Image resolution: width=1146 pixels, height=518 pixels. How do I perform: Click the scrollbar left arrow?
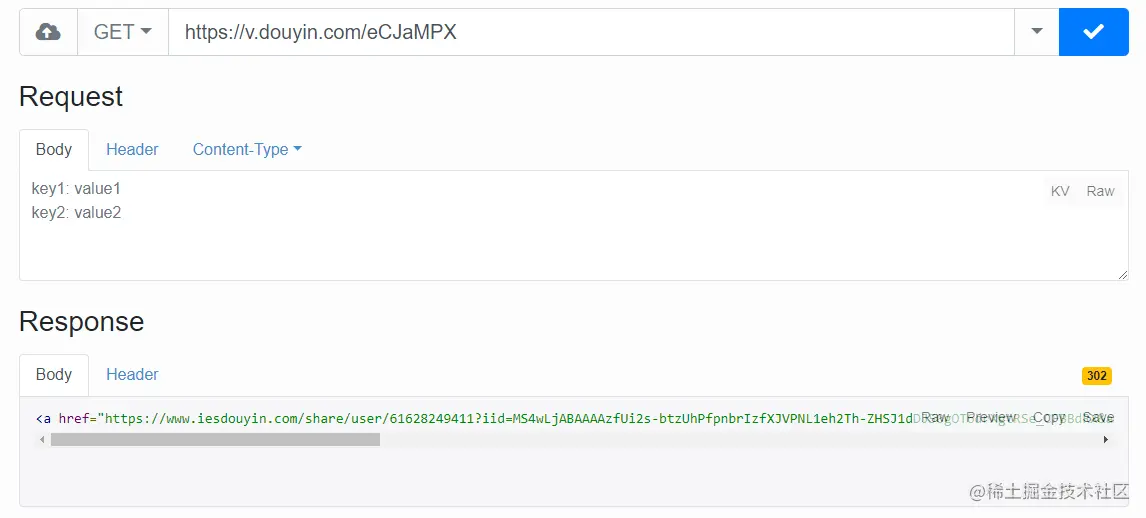tap(42, 439)
